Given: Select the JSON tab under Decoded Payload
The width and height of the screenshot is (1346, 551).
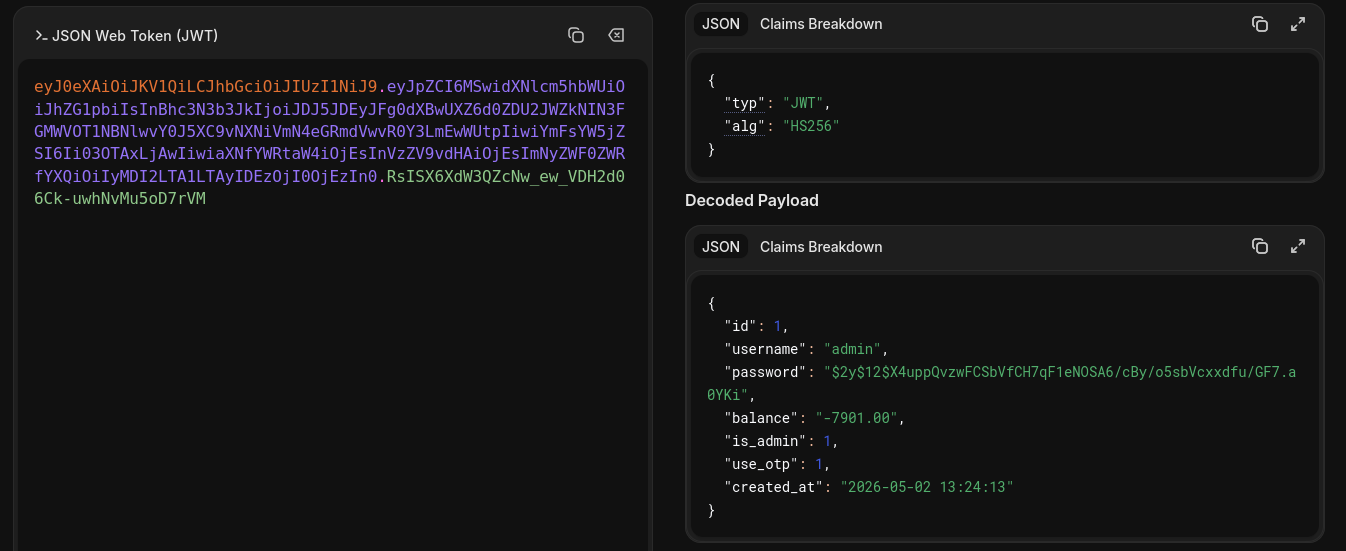Looking at the screenshot, I should coord(721,246).
